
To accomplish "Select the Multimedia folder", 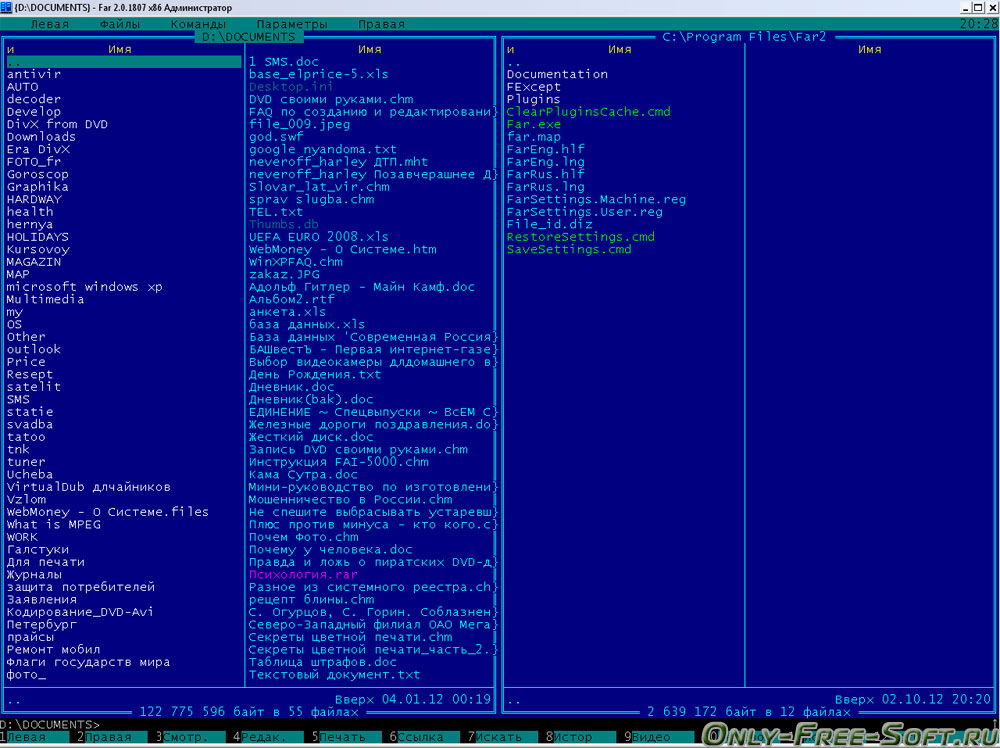I will [45, 299].
